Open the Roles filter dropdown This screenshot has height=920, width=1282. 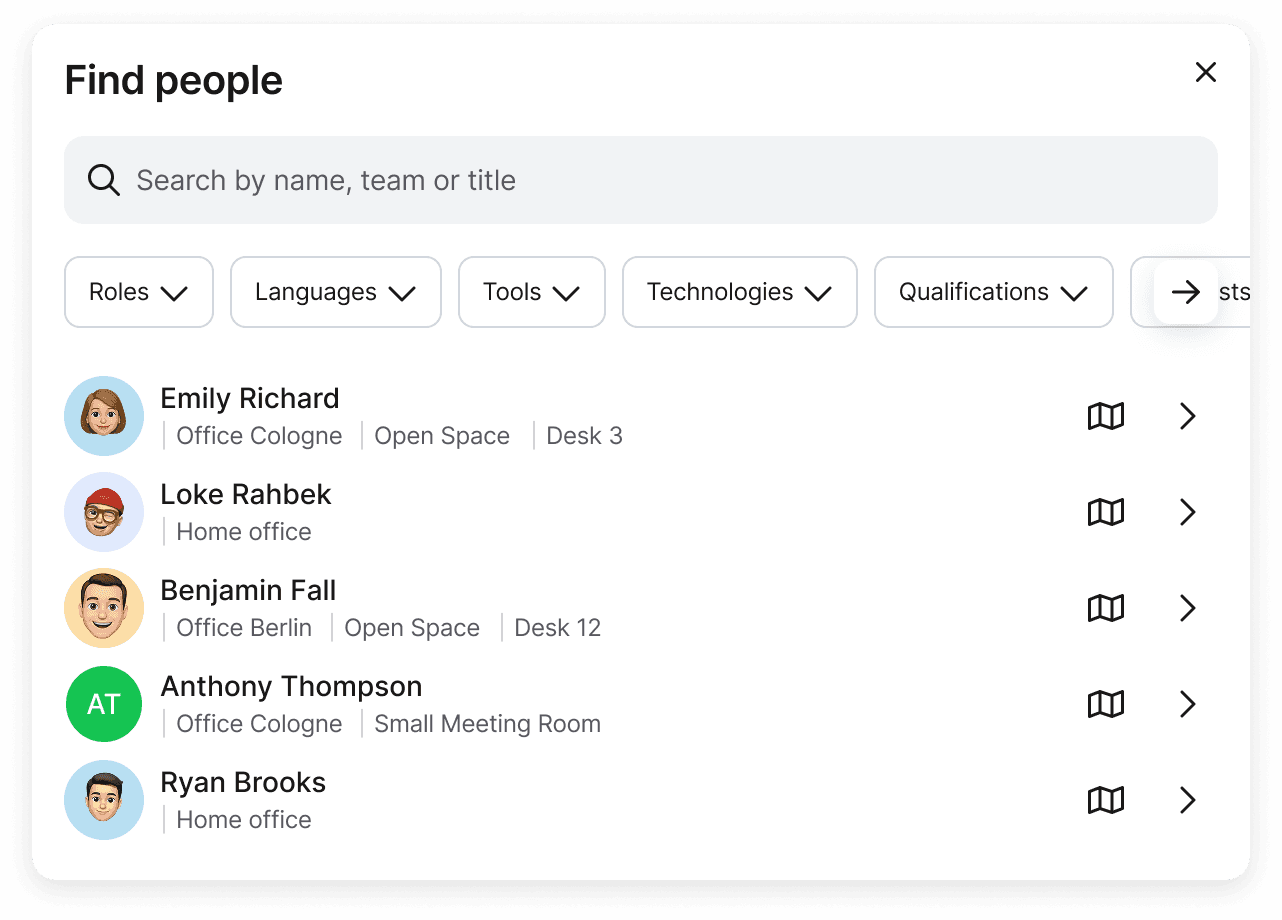click(138, 292)
